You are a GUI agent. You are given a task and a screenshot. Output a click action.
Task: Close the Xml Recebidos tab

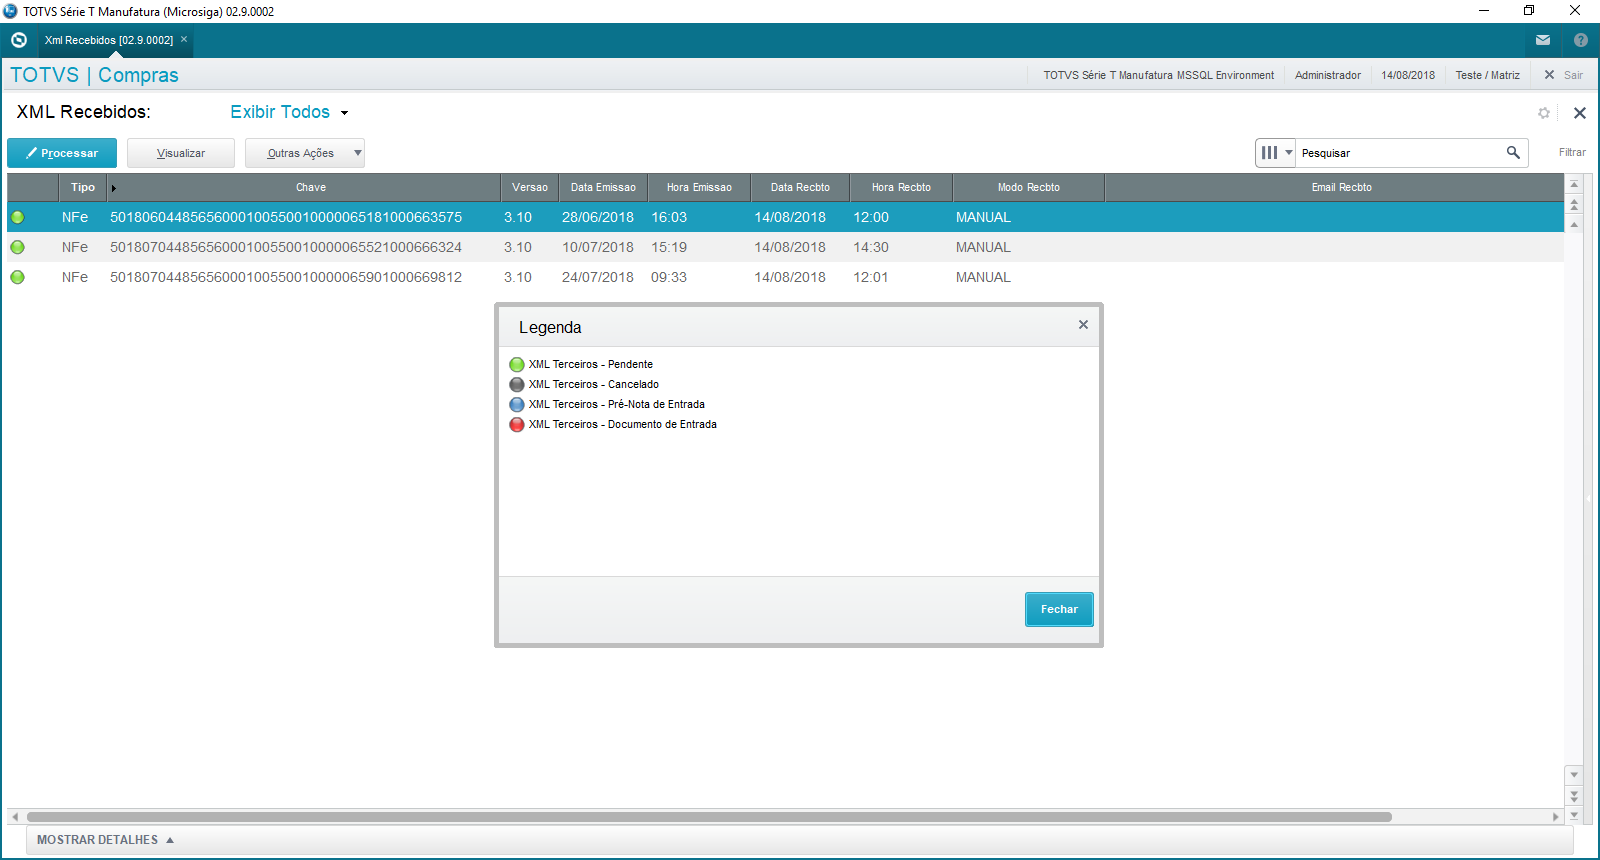(184, 40)
